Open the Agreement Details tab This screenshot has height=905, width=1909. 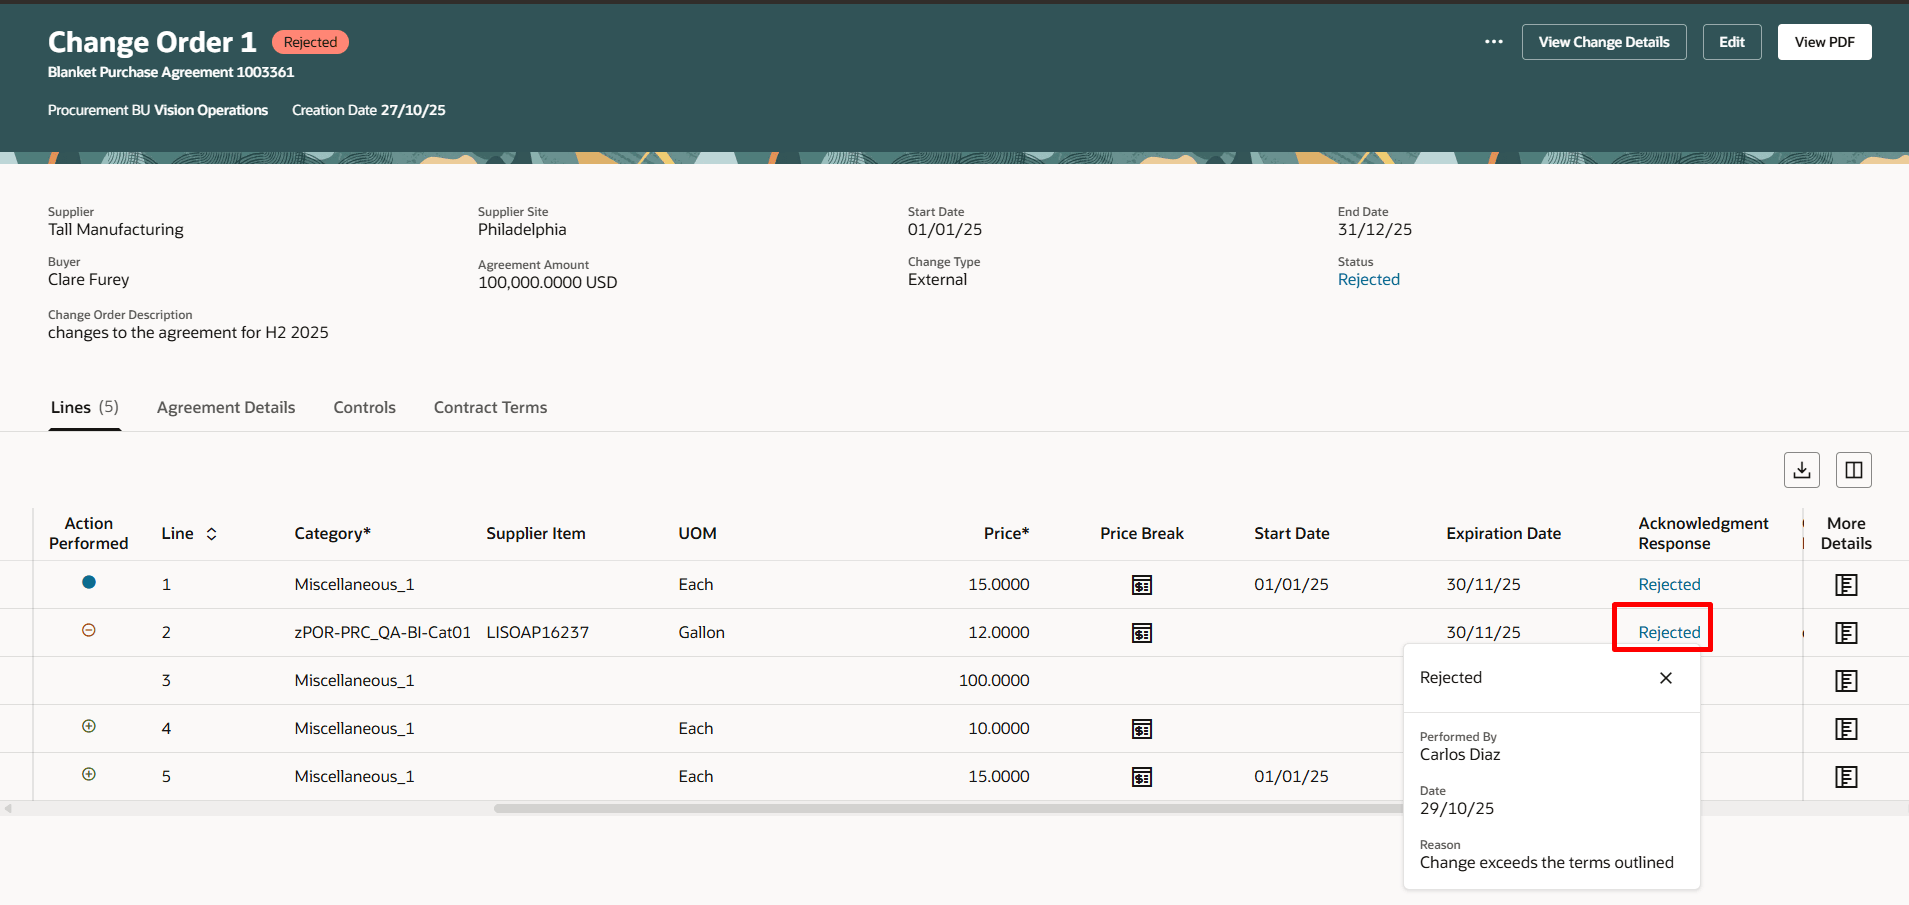click(225, 407)
